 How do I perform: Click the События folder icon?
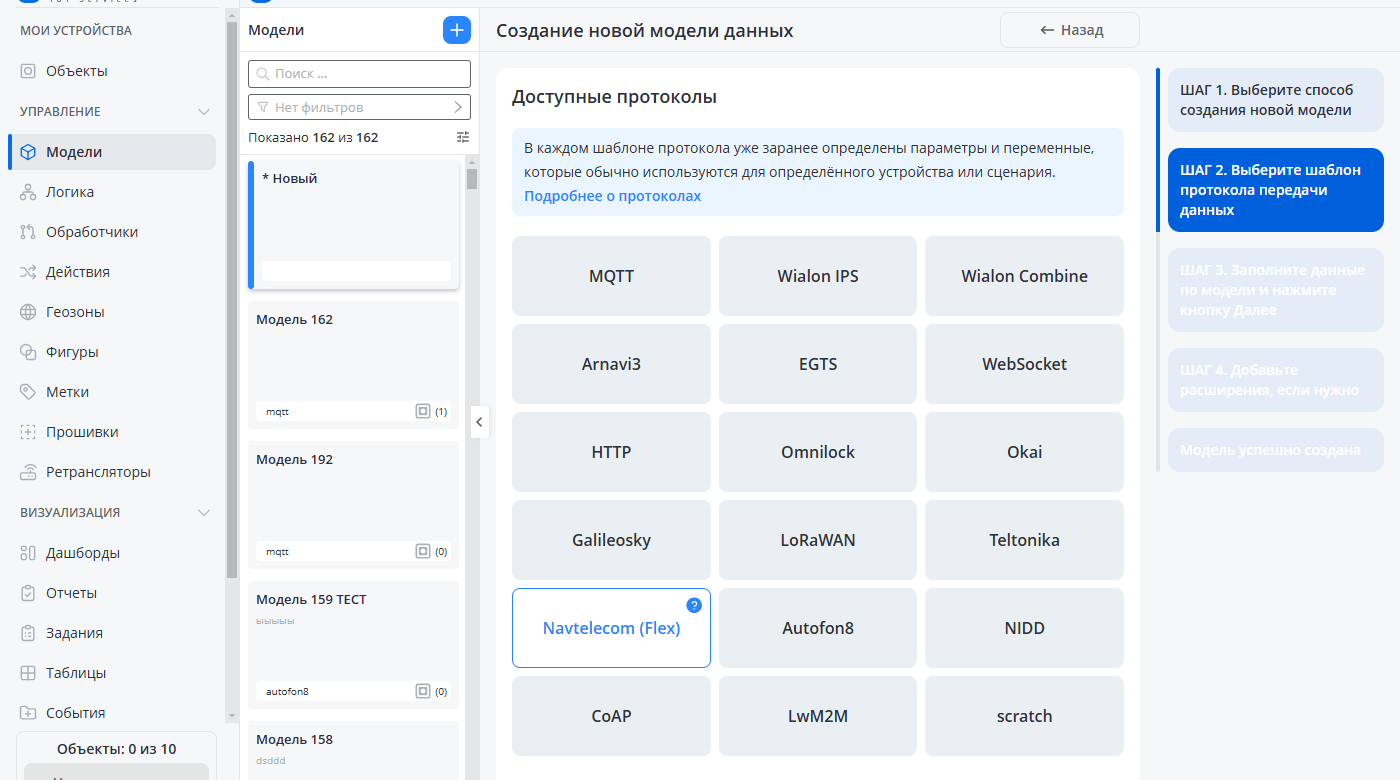click(28, 713)
